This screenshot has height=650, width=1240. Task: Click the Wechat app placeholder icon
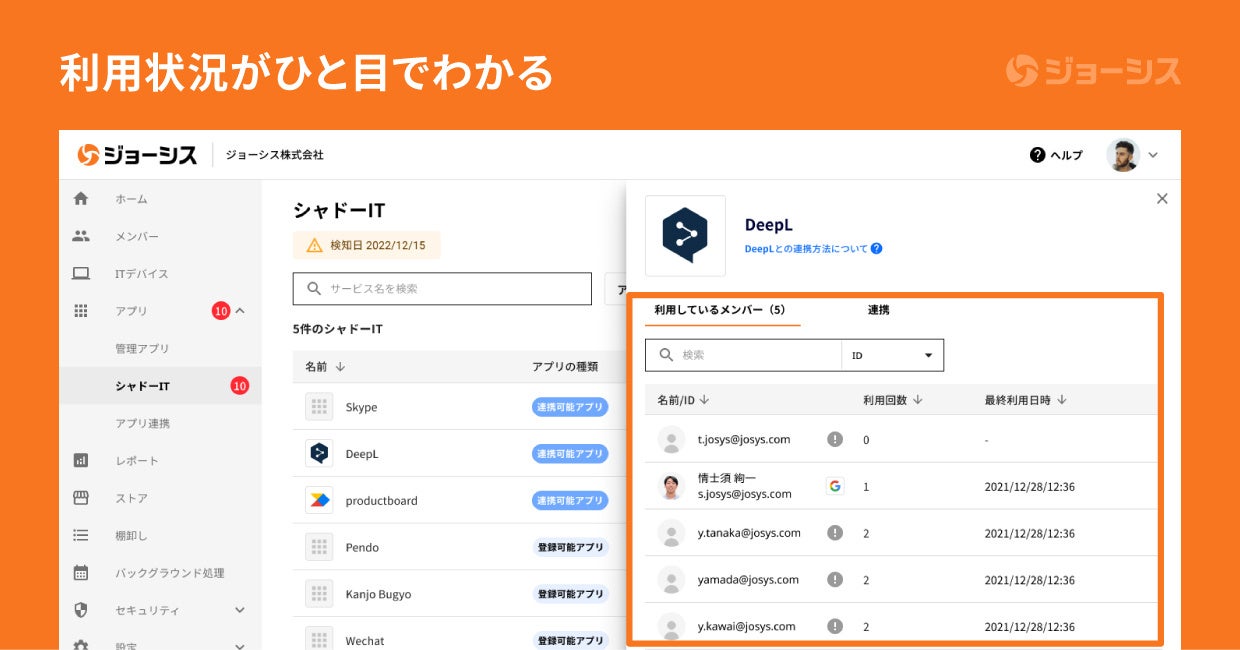tap(319, 640)
